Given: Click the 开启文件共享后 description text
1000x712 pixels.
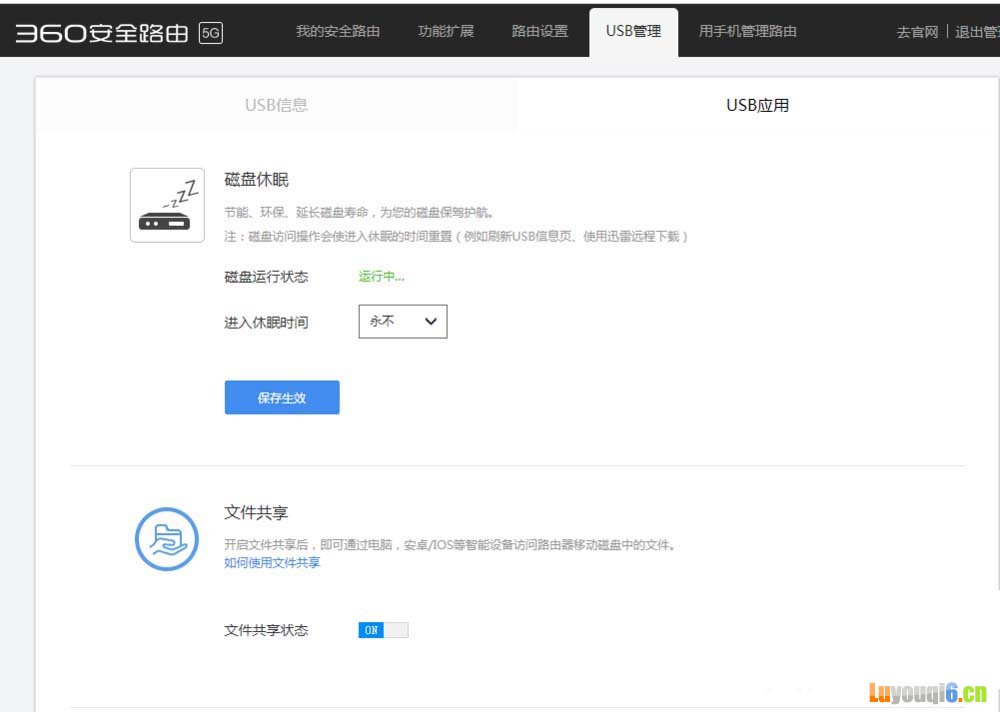Looking at the screenshot, I should [450, 545].
